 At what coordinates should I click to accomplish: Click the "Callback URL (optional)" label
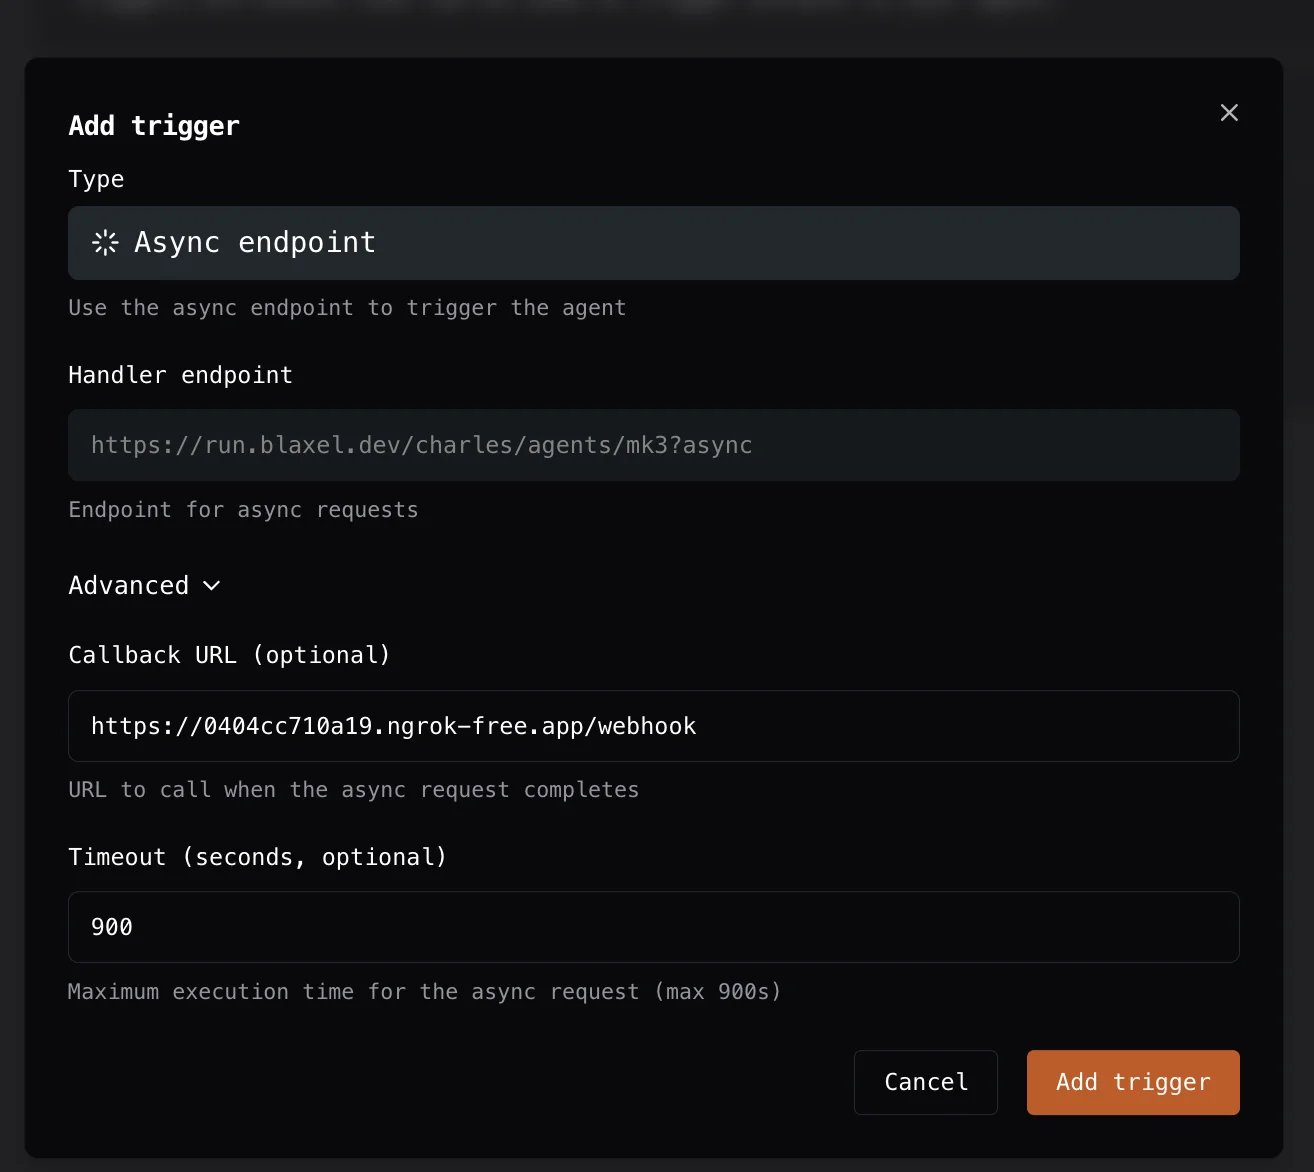pos(229,655)
